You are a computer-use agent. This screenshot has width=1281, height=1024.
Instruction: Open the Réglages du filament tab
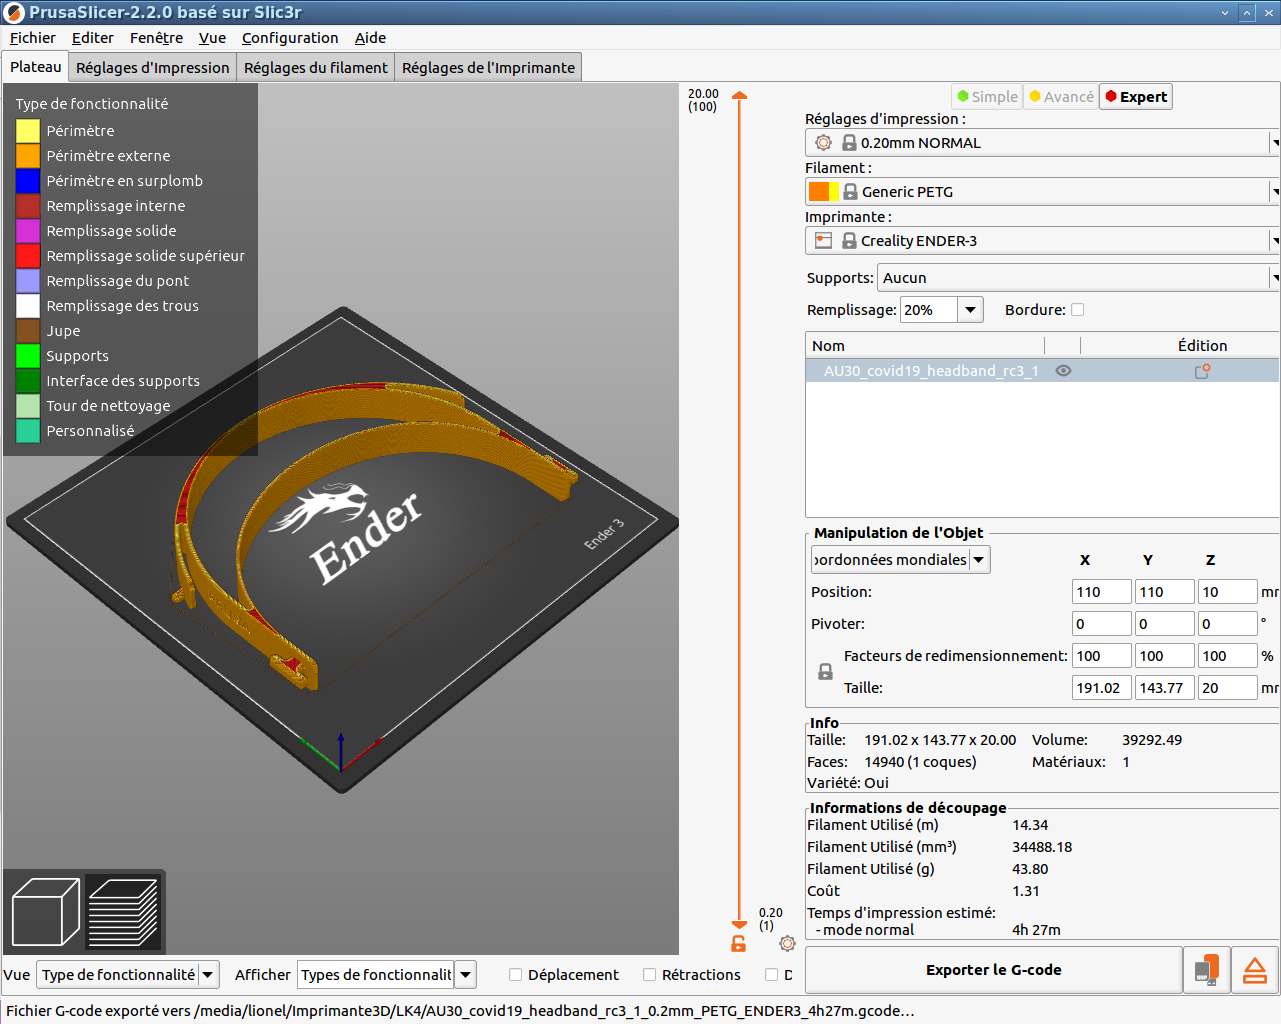tap(315, 68)
